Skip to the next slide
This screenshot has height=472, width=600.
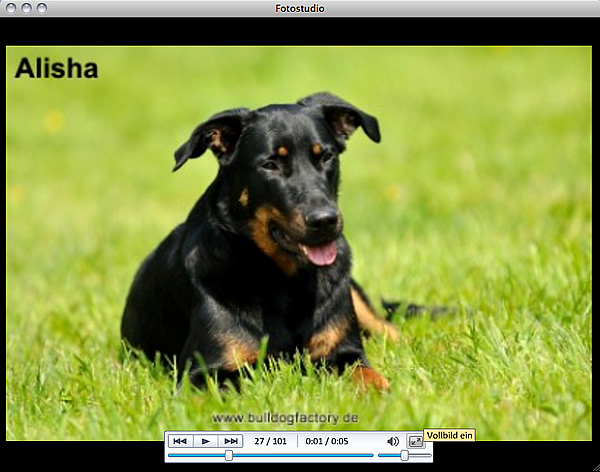230,441
